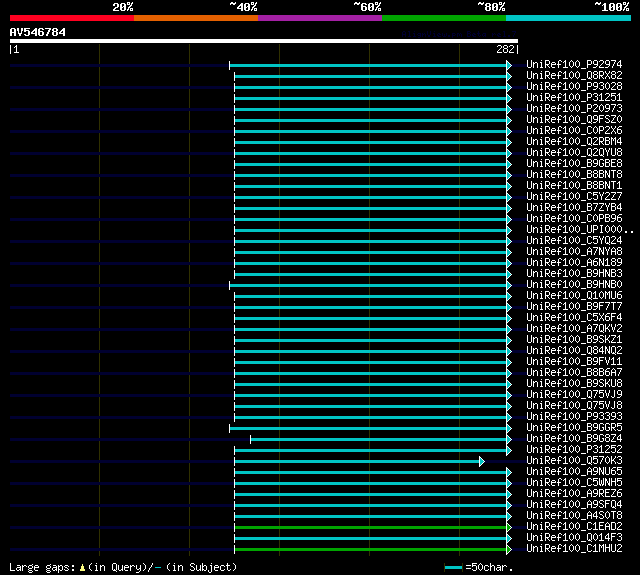Click the UniRef100_Q2RBM4 text
Screen dimensions: 640x575
pos(574,142)
